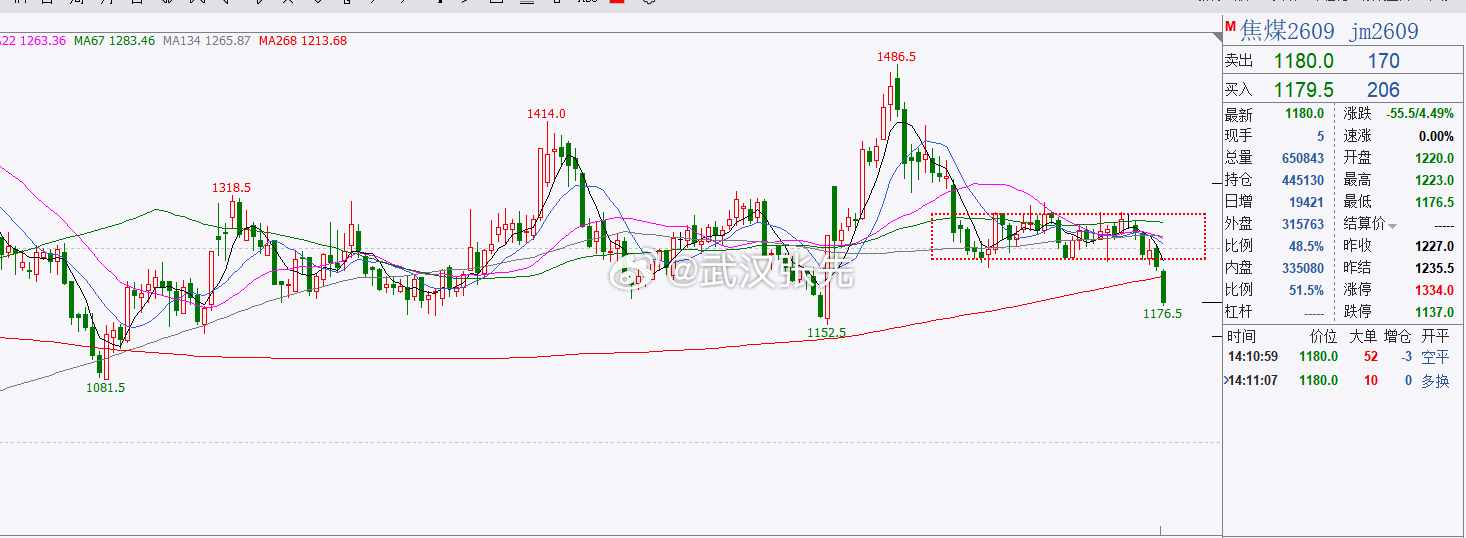
Task: Click the 持仓 value 445130
Action: 1303,180
